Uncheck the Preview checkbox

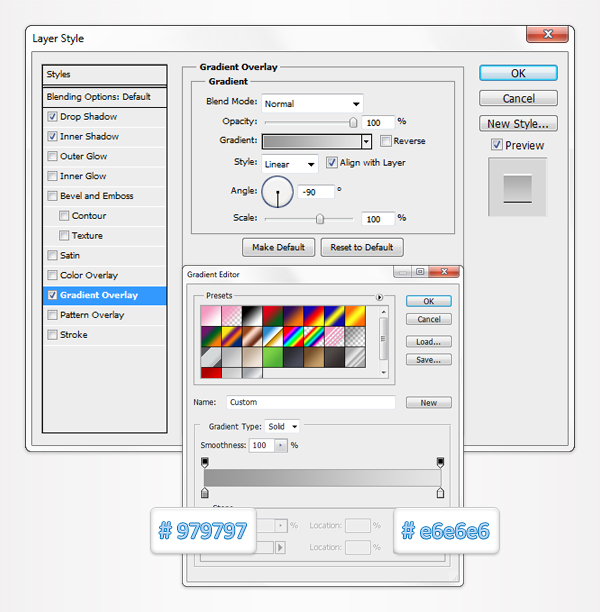[x=497, y=145]
